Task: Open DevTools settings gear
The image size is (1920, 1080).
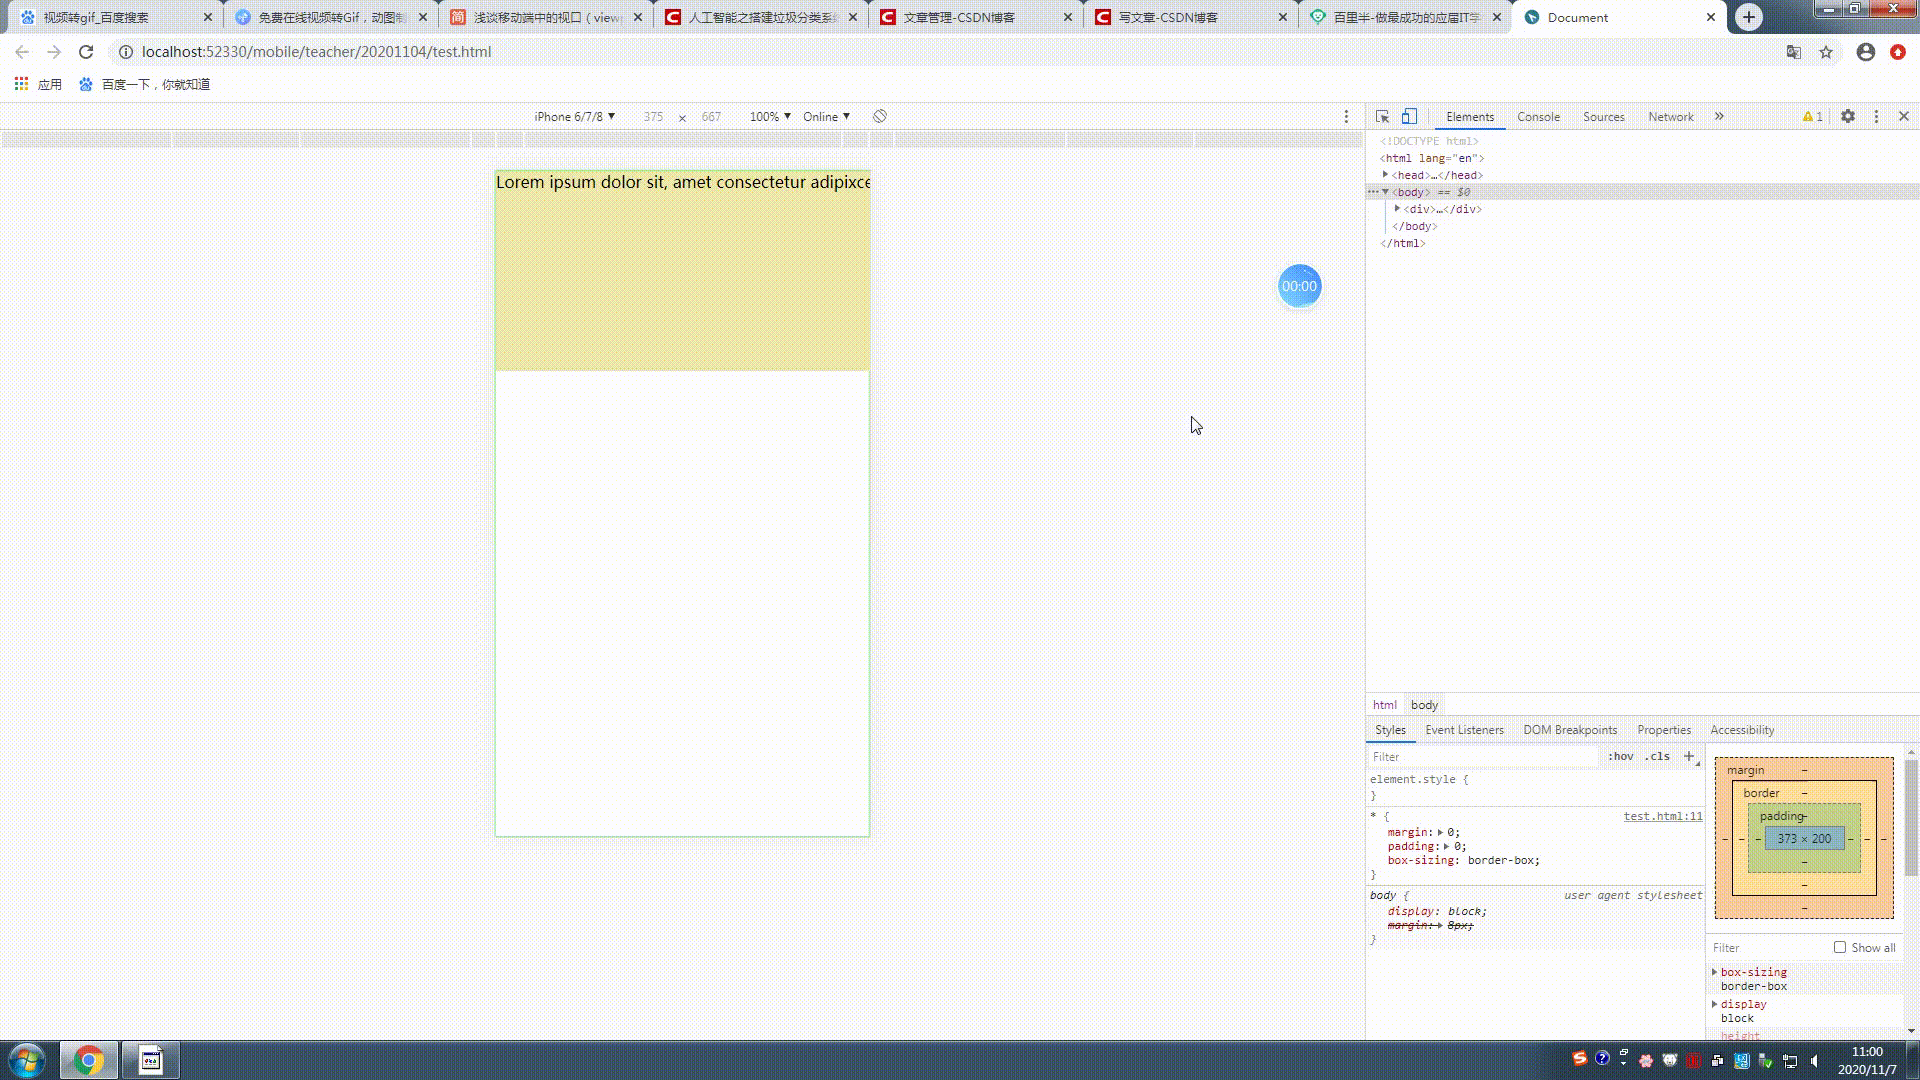Action: point(1848,117)
